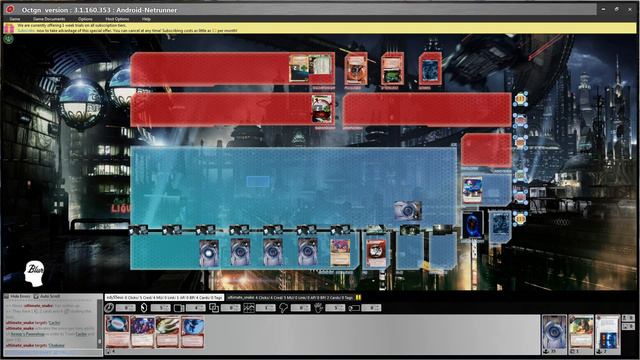The image size is (640, 360).
Task: Click the Subscribe link in the yellow banner
Action: pyautogui.click(x=26, y=31)
